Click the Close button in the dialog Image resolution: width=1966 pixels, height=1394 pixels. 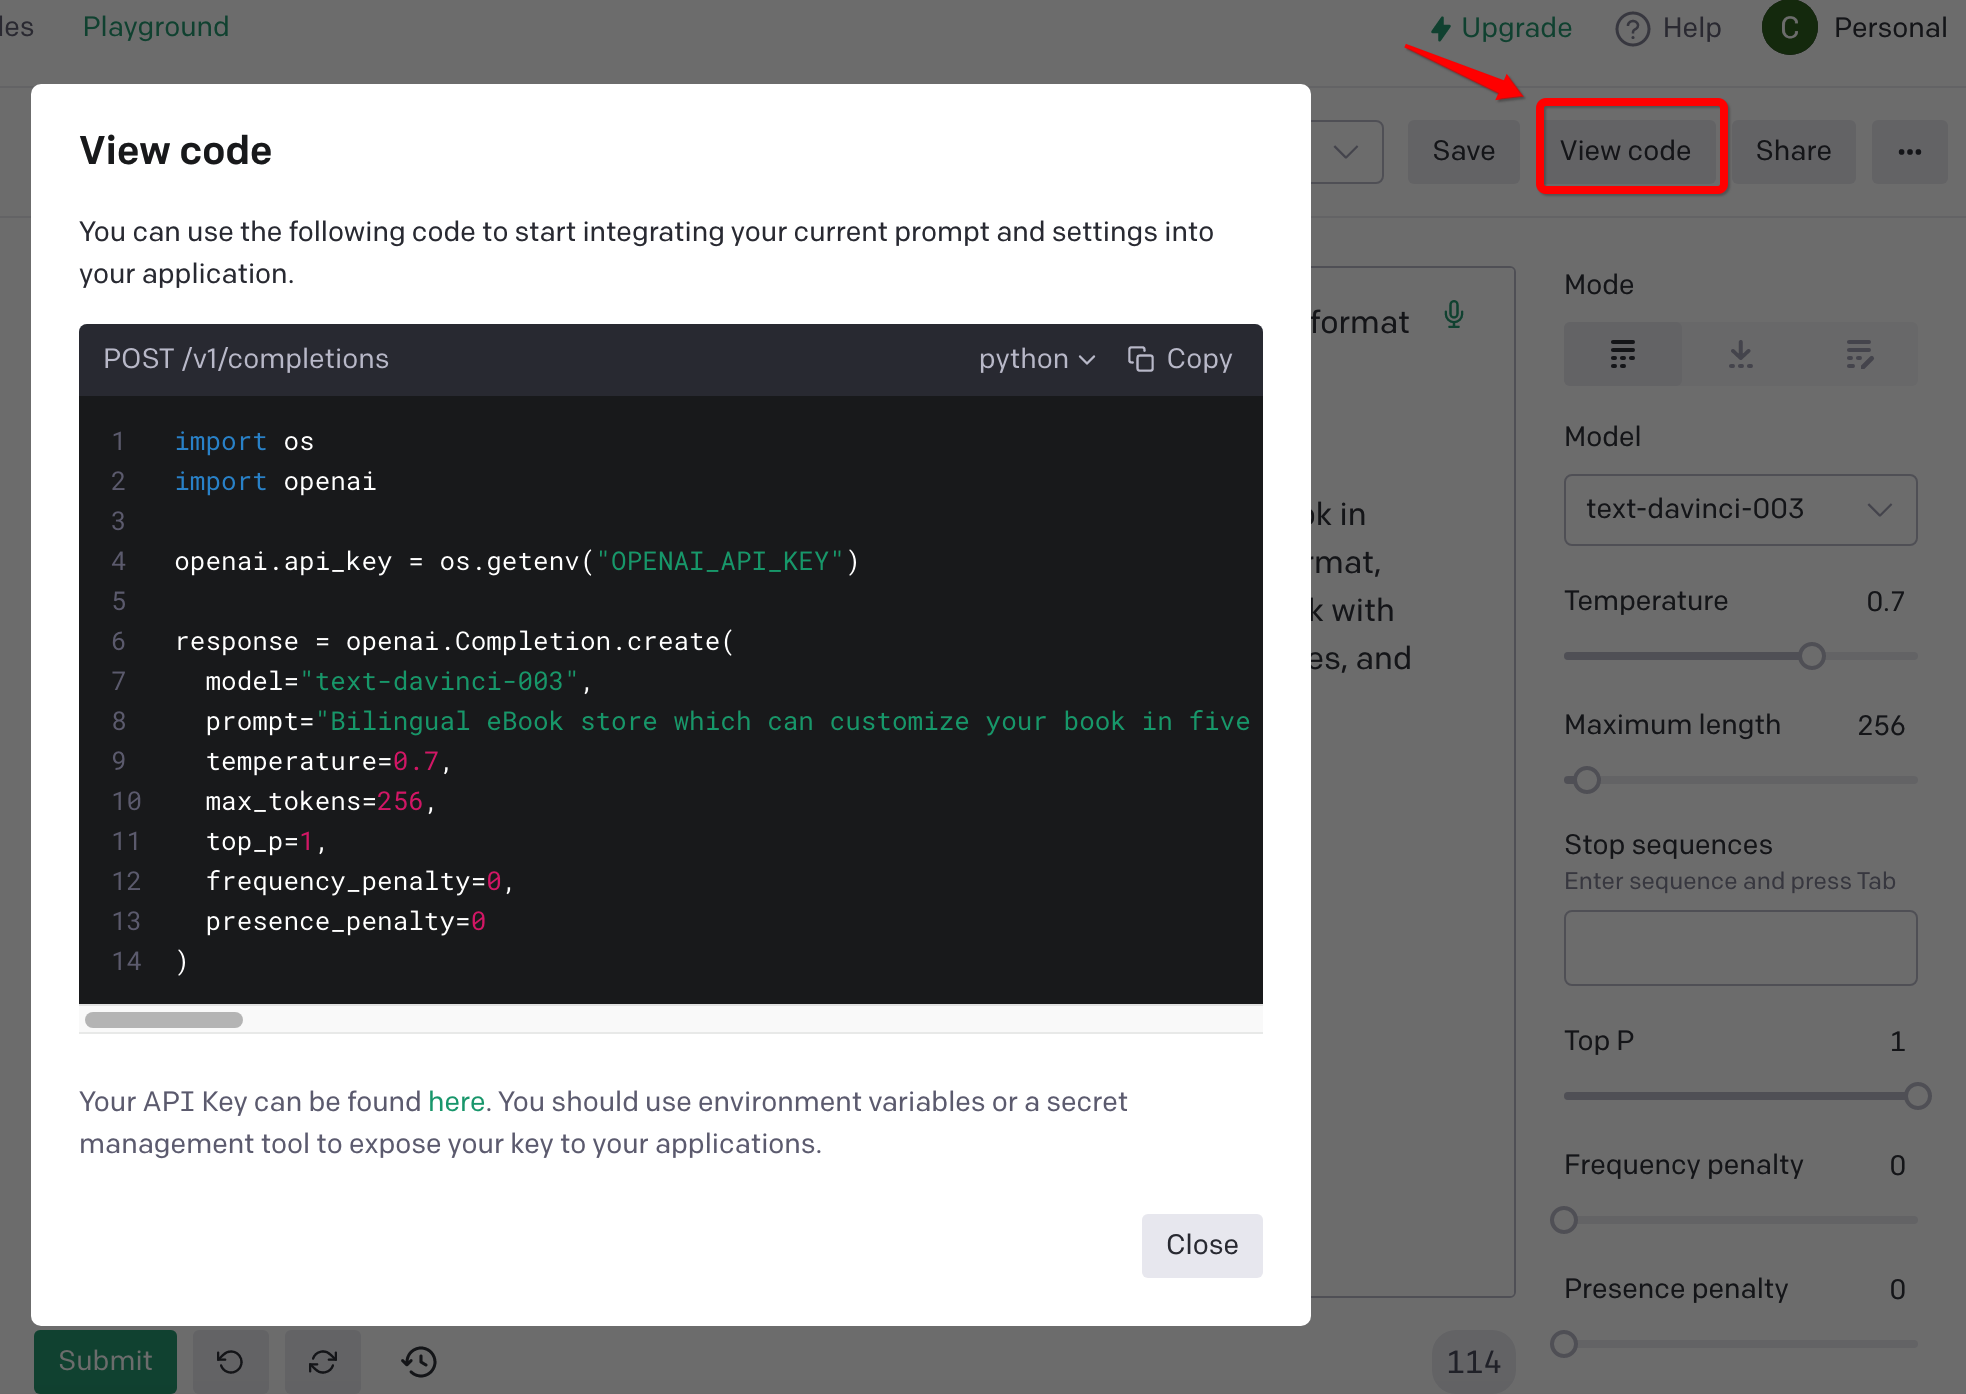[x=1201, y=1245]
